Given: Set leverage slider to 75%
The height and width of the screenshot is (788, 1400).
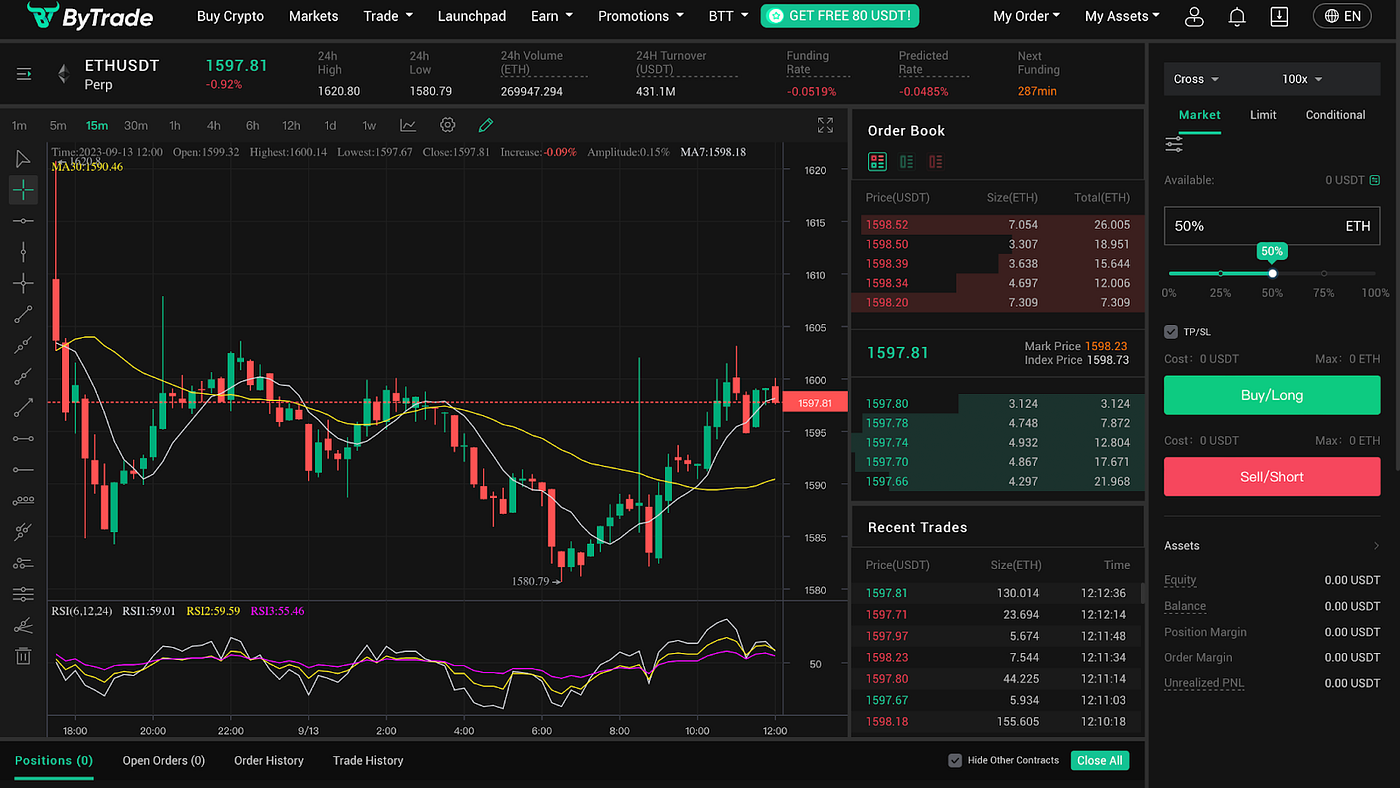Looking at the screenshot, I should (1324, 272).
